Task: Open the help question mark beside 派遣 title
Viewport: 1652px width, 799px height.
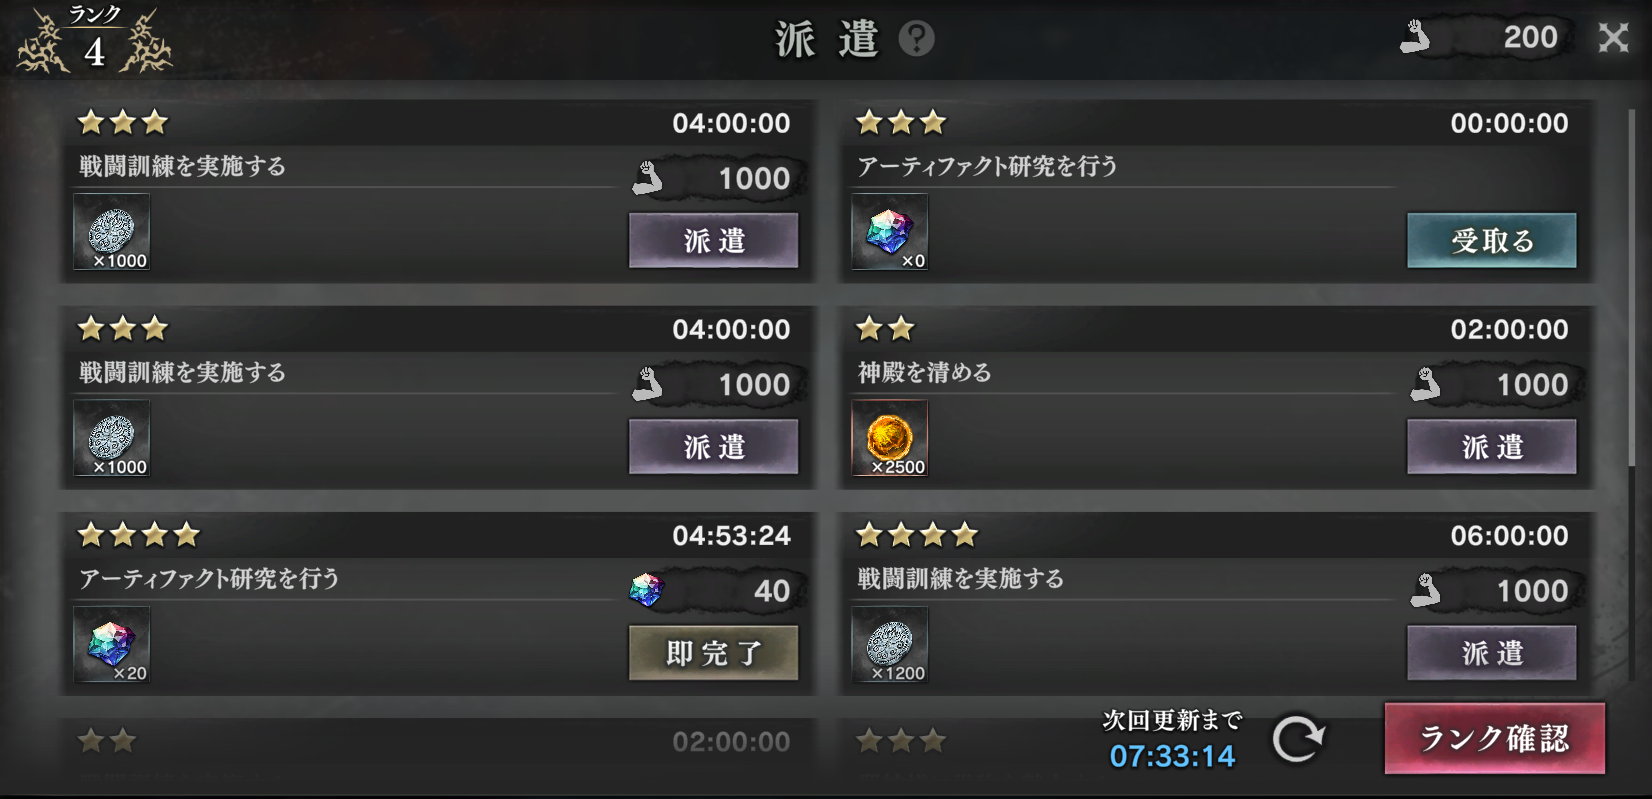Action: pyautogui.click(x=916, y=39)
